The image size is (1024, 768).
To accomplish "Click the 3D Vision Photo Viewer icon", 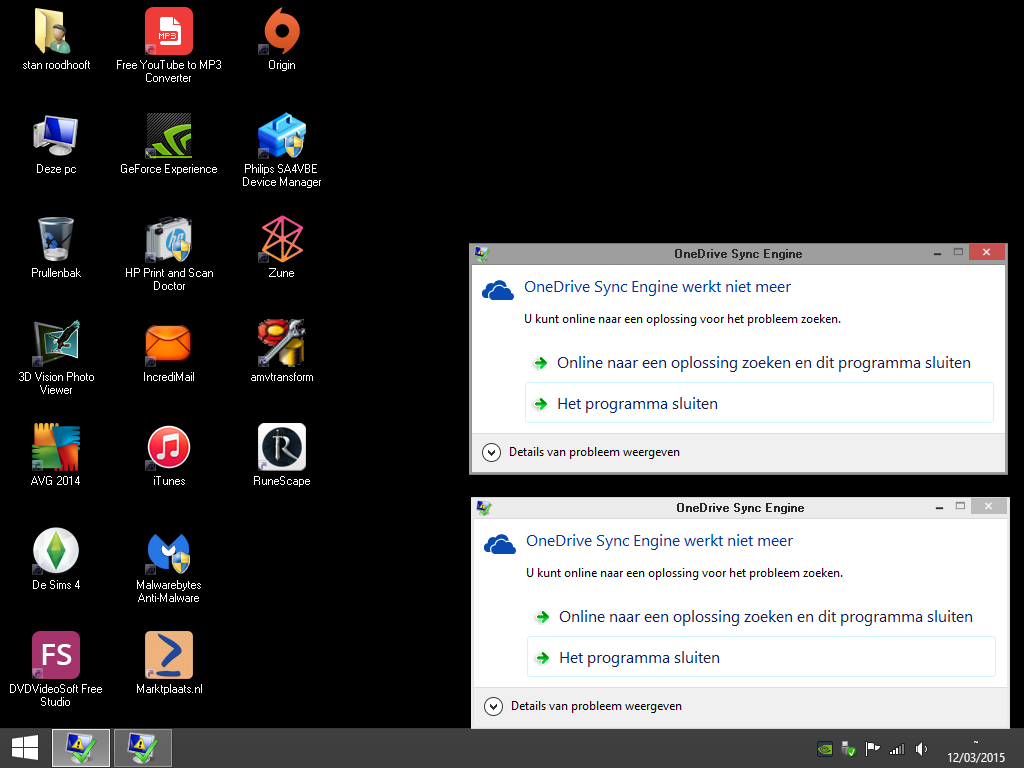I will pyautogui.click(x=56, y=343).
